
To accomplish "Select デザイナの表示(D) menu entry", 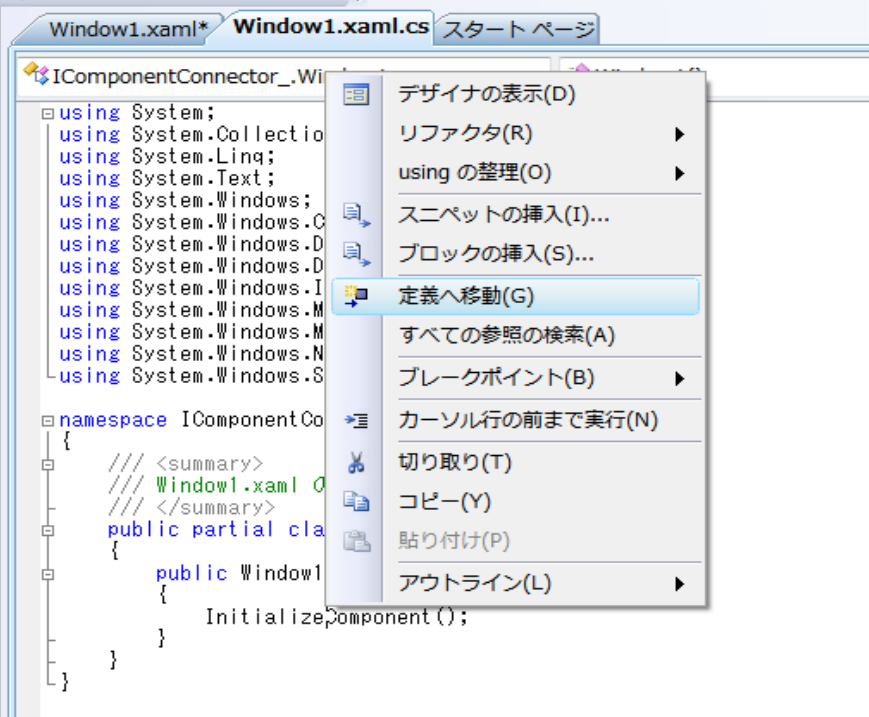I will pos(515,94).
